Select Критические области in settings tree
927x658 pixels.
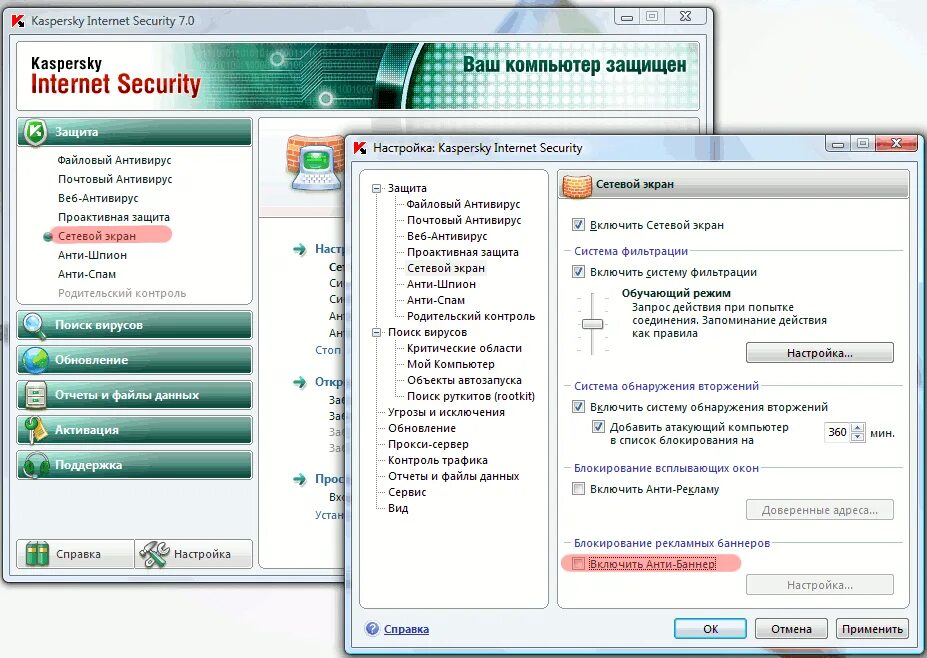pyautogui.click(x=464, y=348)
